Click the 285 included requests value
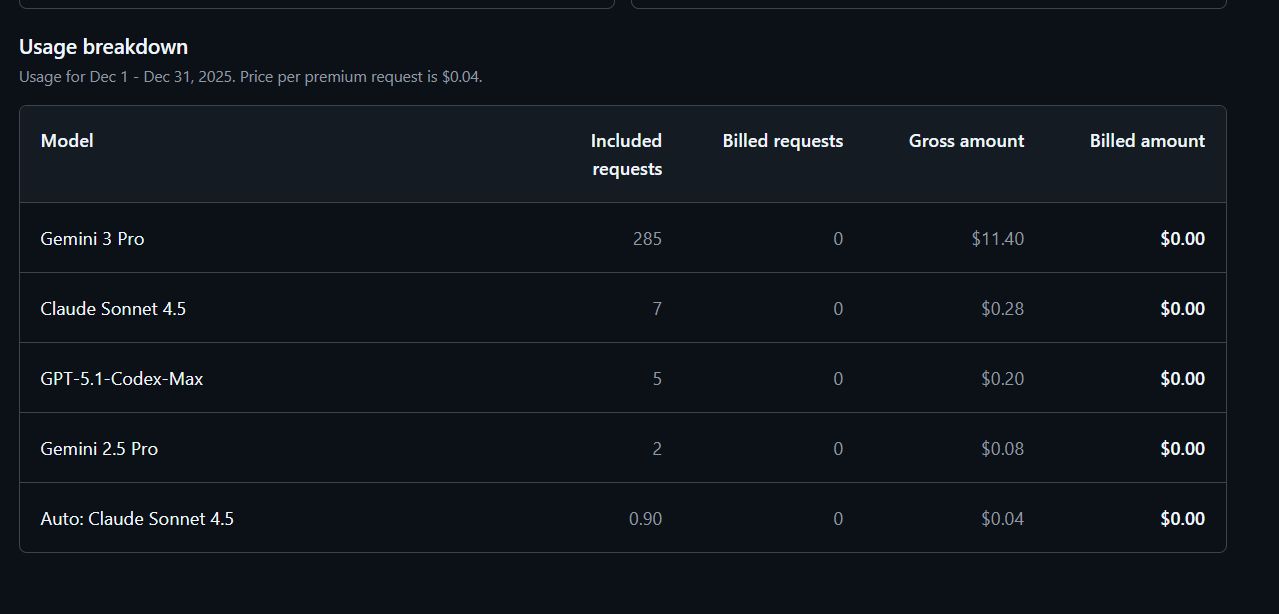The width and height of the screenshot is (1279, 614). point(648,238)
